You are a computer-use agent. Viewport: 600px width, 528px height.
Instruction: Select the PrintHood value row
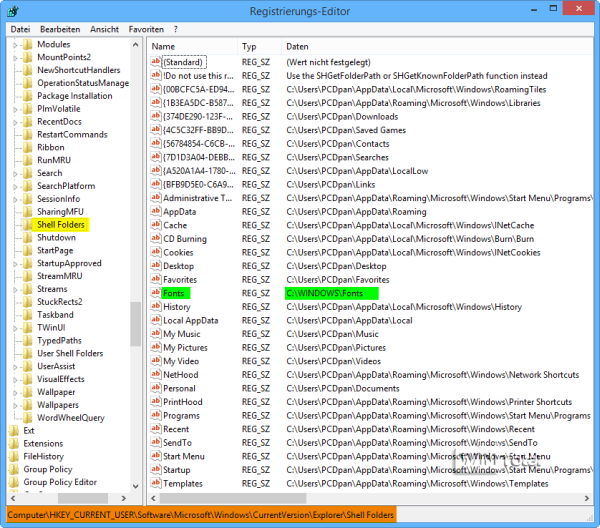coord(370,402)
